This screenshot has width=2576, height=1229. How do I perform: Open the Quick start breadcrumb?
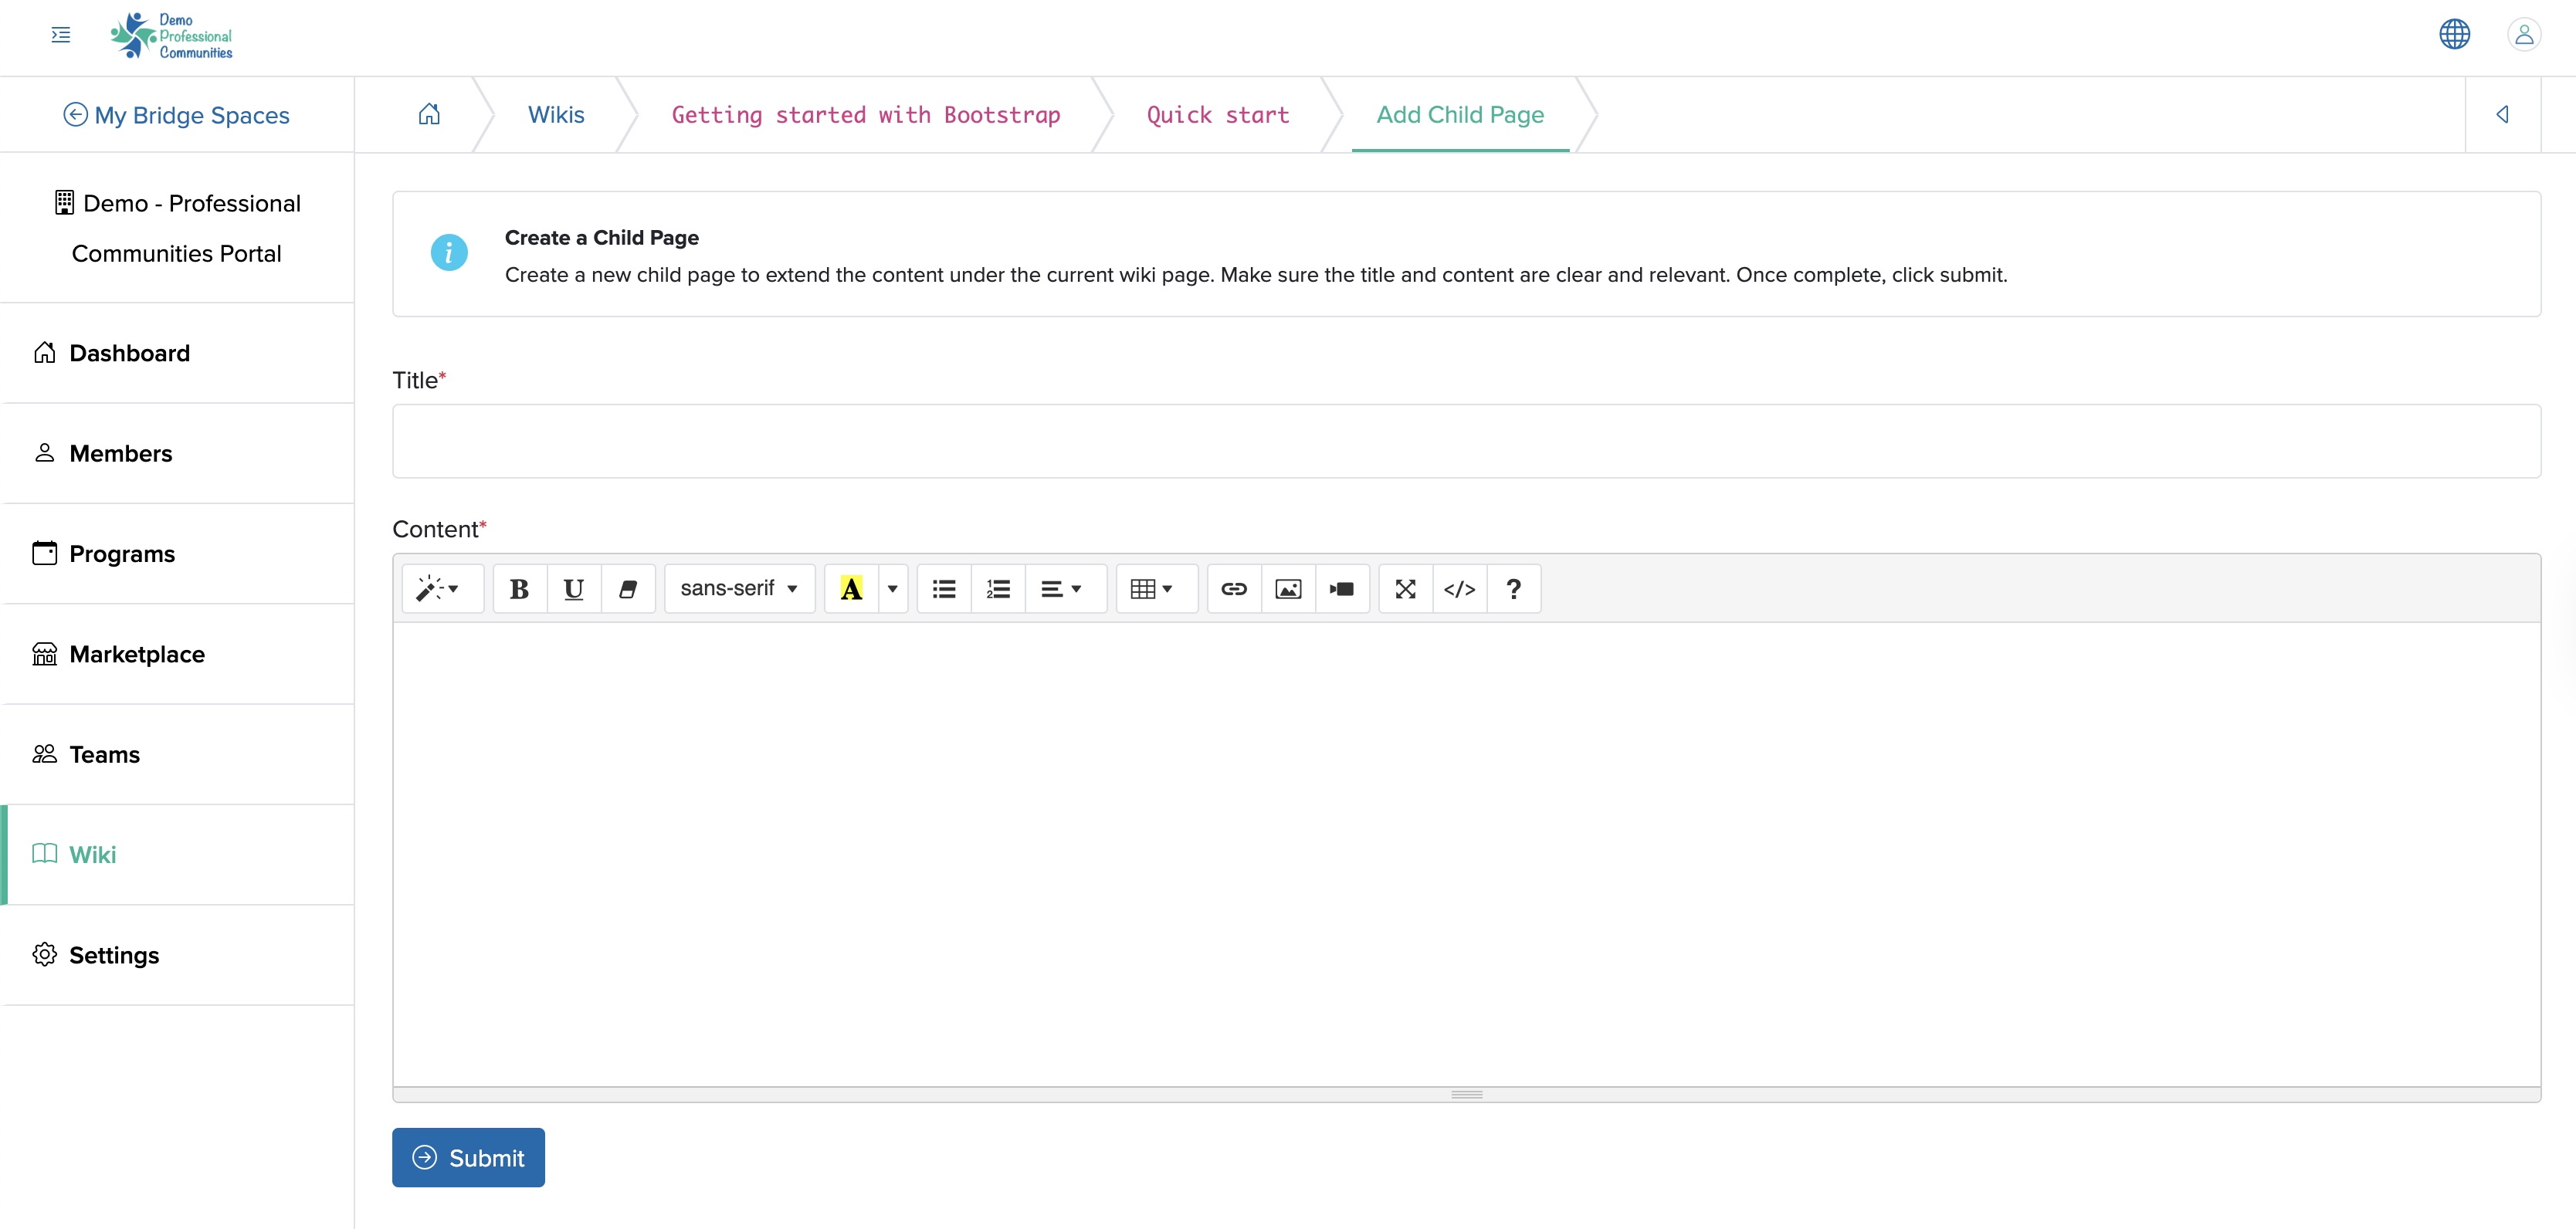tap(1218, 115)
